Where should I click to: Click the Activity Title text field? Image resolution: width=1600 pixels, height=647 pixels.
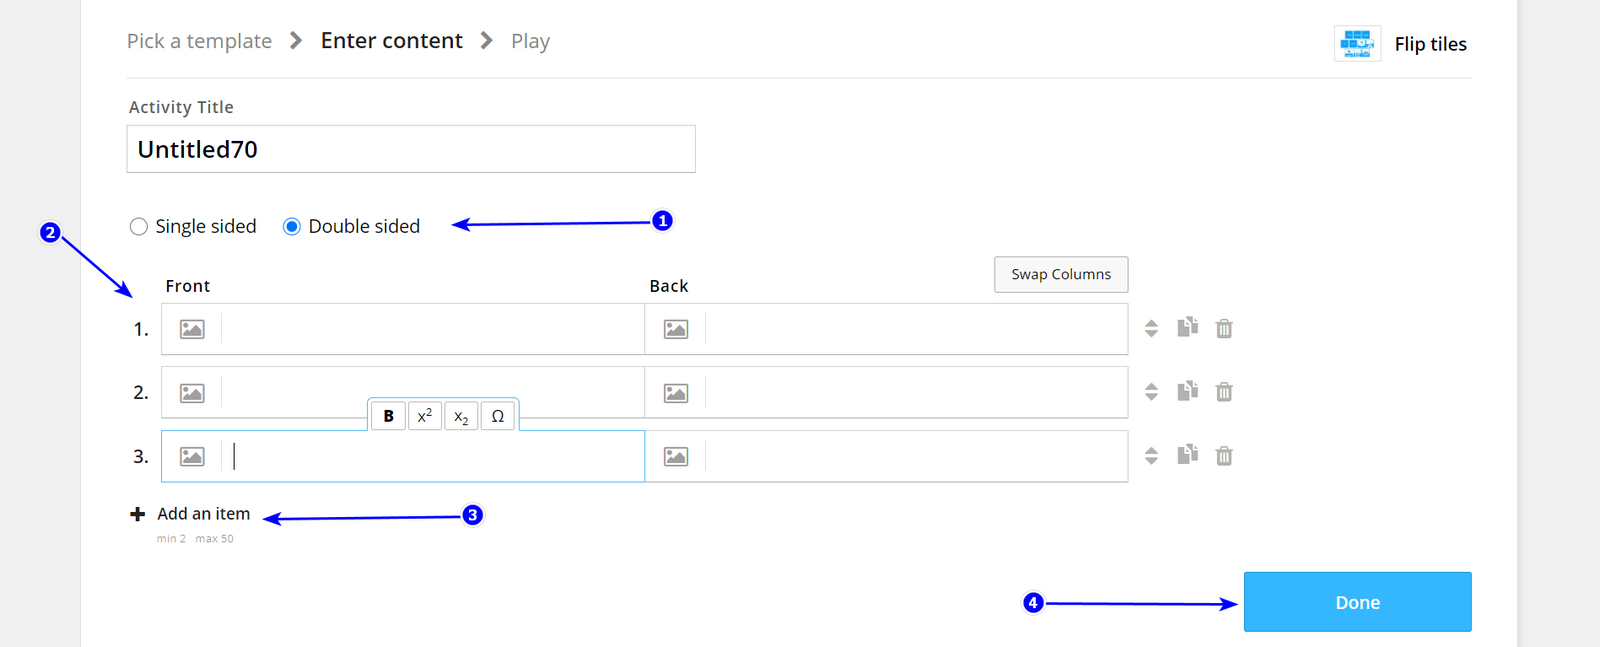[x=410, y=148]
